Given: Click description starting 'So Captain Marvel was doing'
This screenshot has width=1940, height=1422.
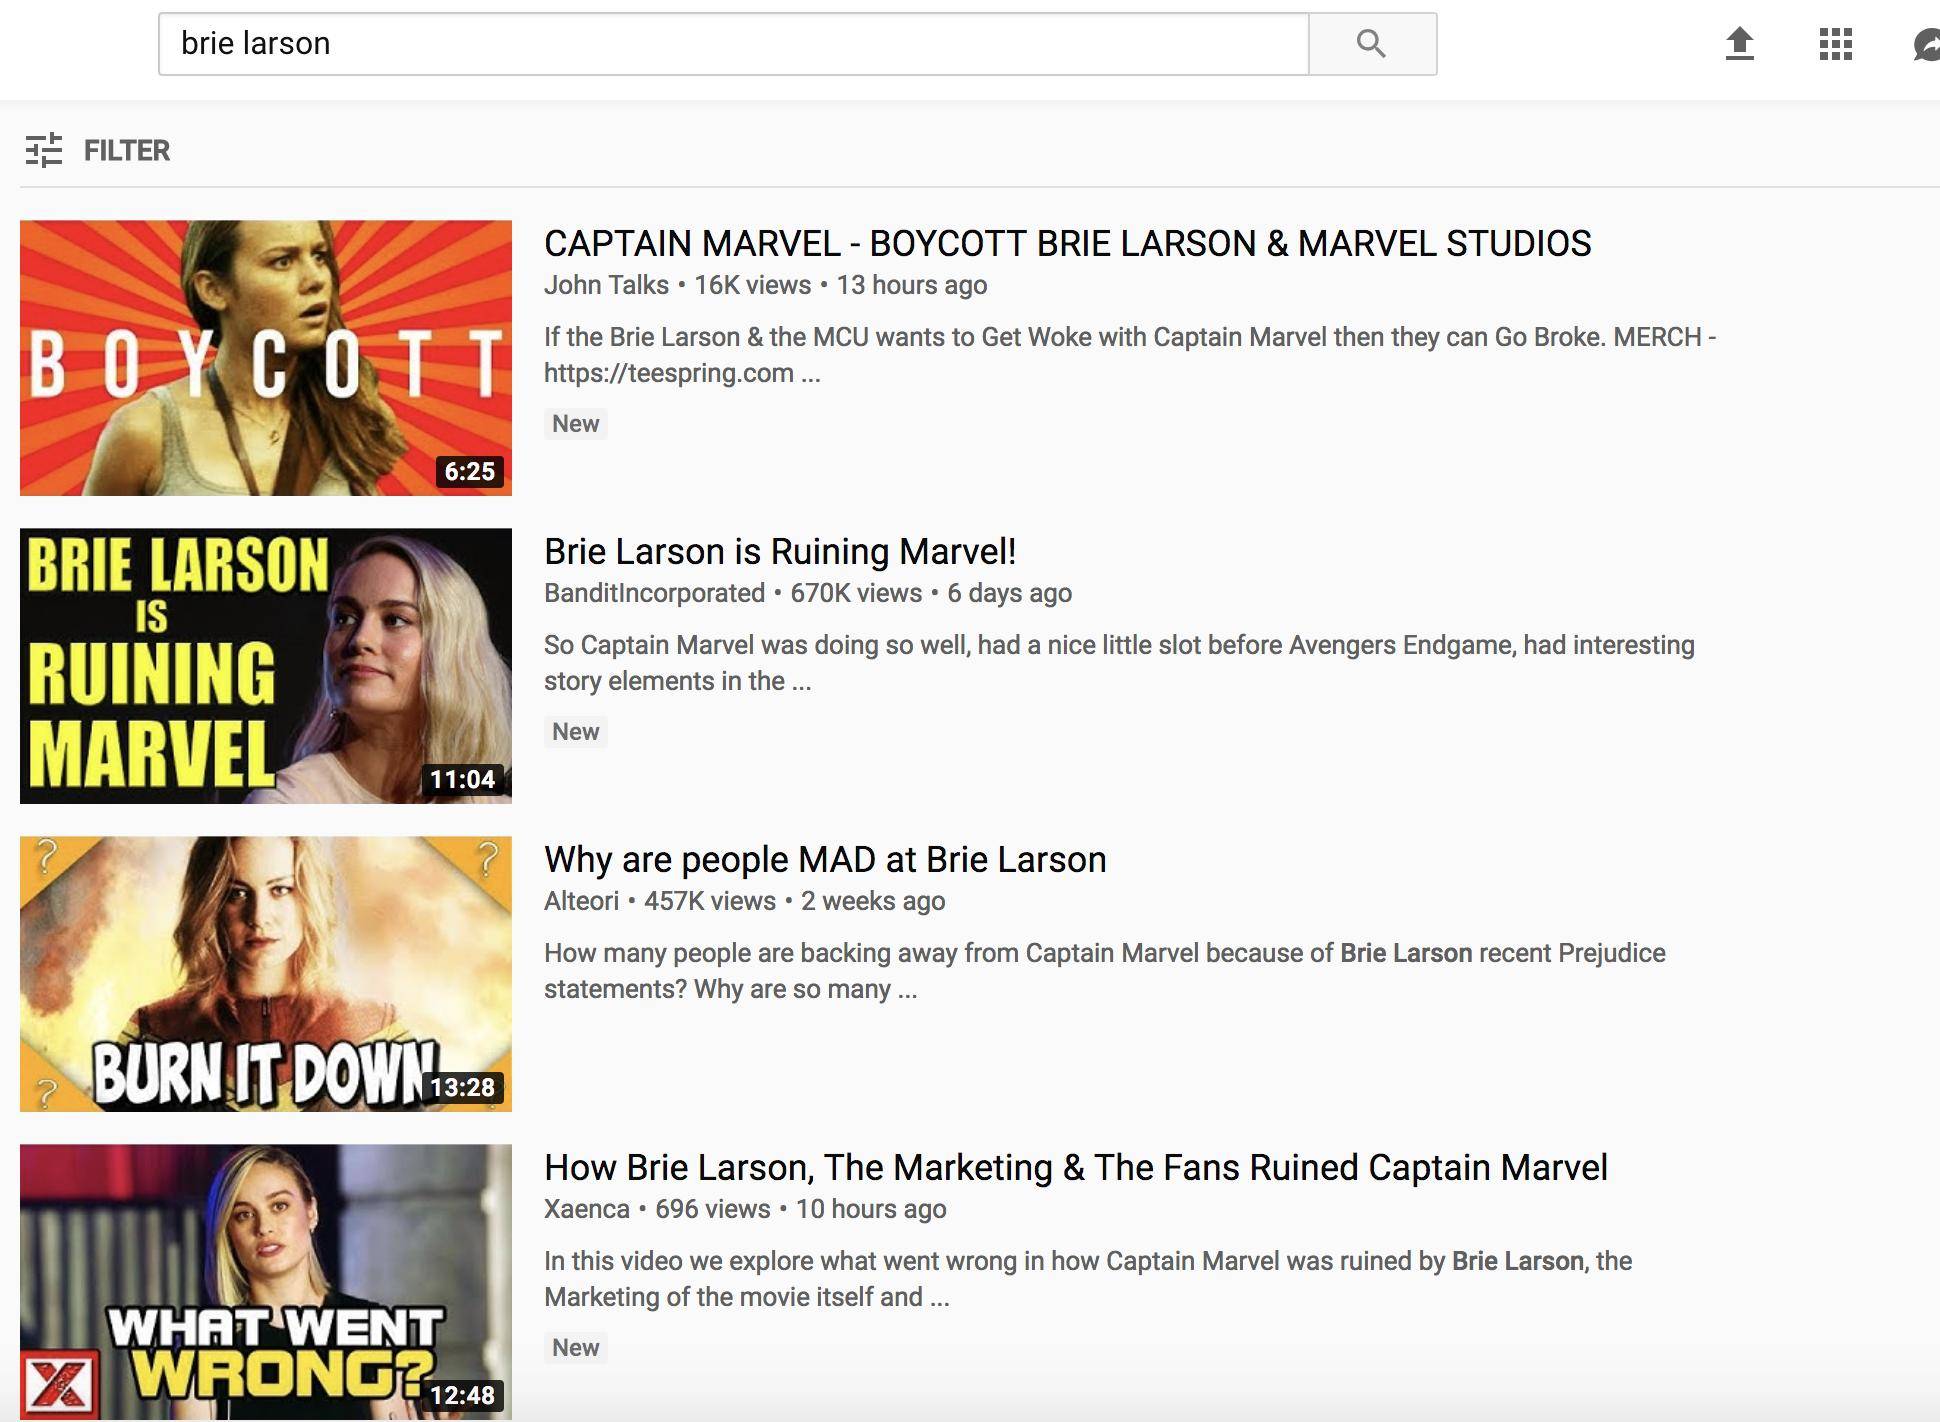Looking at the screenshot, I should pyautogui.click(x=1119, y=663).
